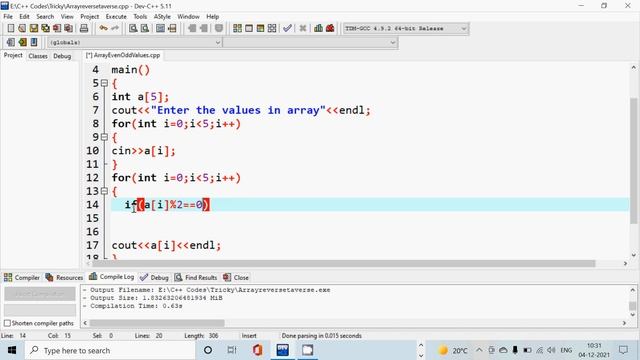Click the Save All toolbar icon
Viewport: 640px width, 360px height.
45,28
